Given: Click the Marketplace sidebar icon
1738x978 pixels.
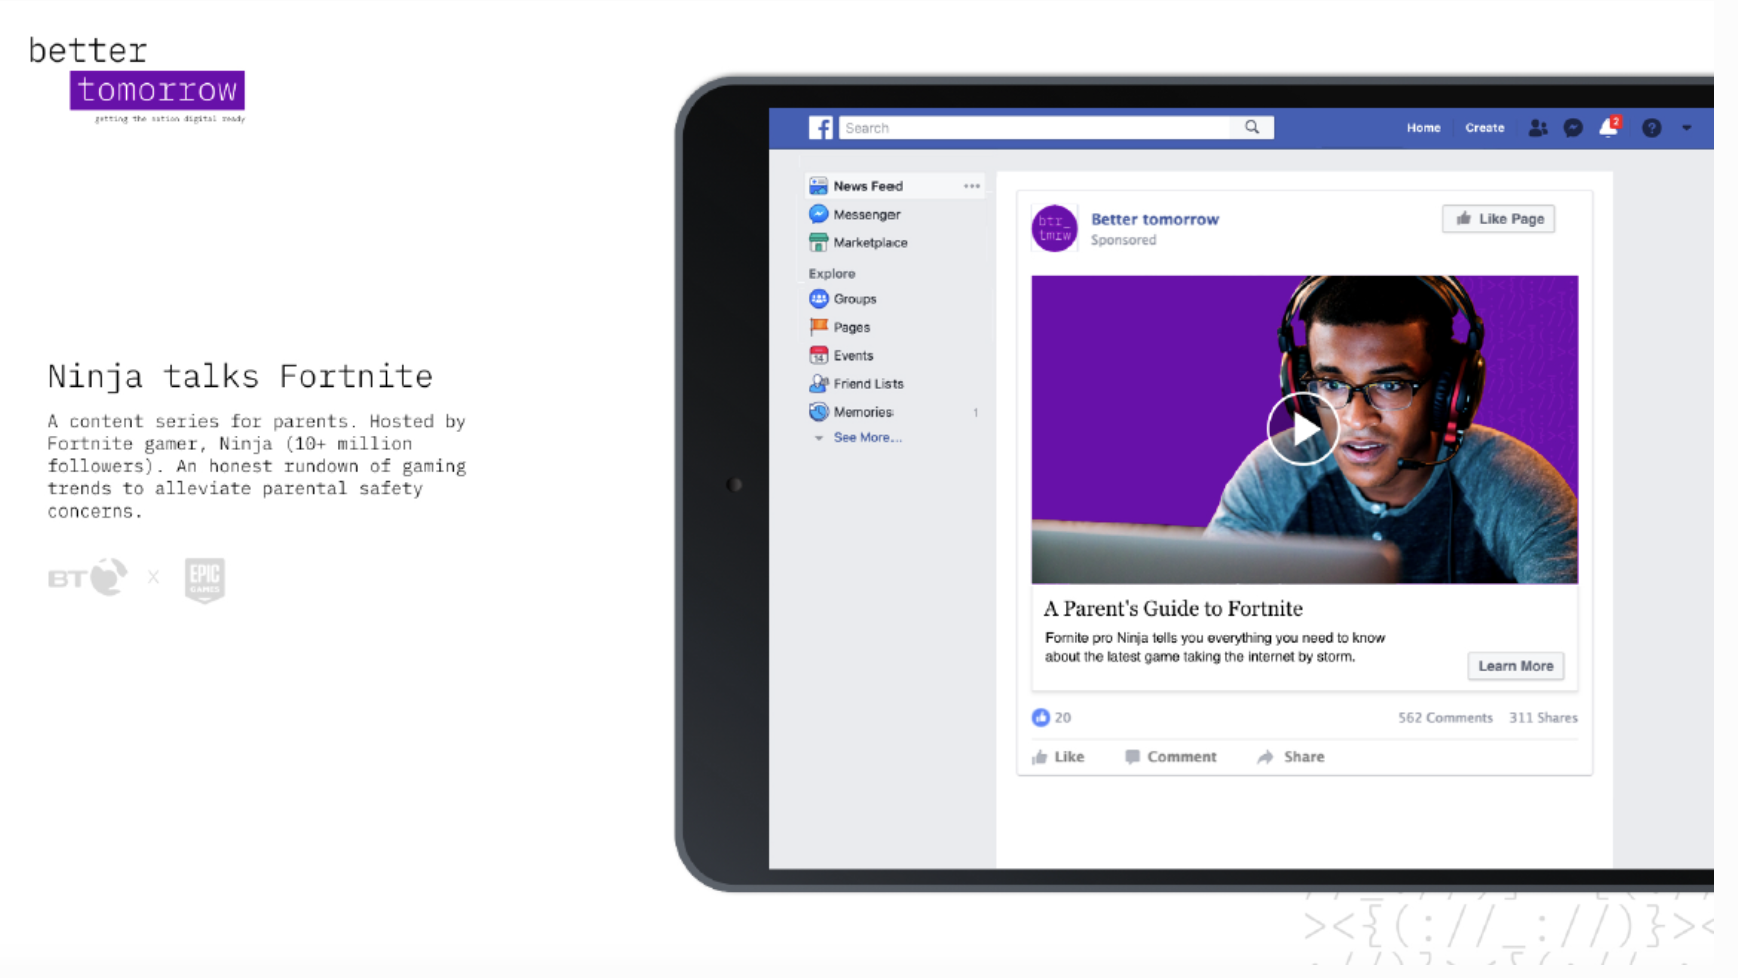Looking at the screenshot, I should [818, 242].
